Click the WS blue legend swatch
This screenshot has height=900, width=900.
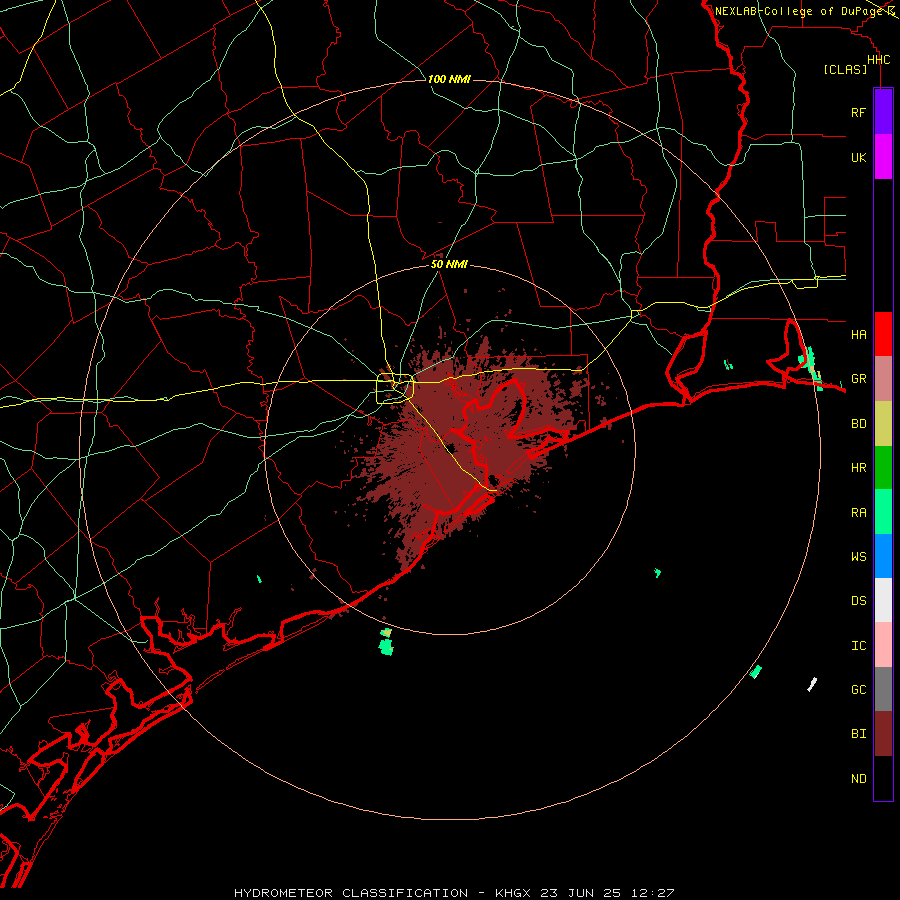(883, 556)
